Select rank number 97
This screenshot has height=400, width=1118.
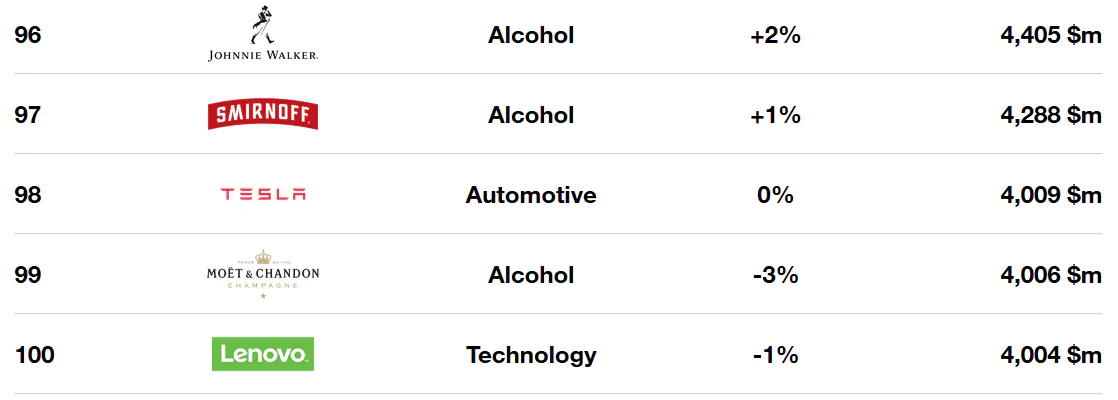[27, 115]
